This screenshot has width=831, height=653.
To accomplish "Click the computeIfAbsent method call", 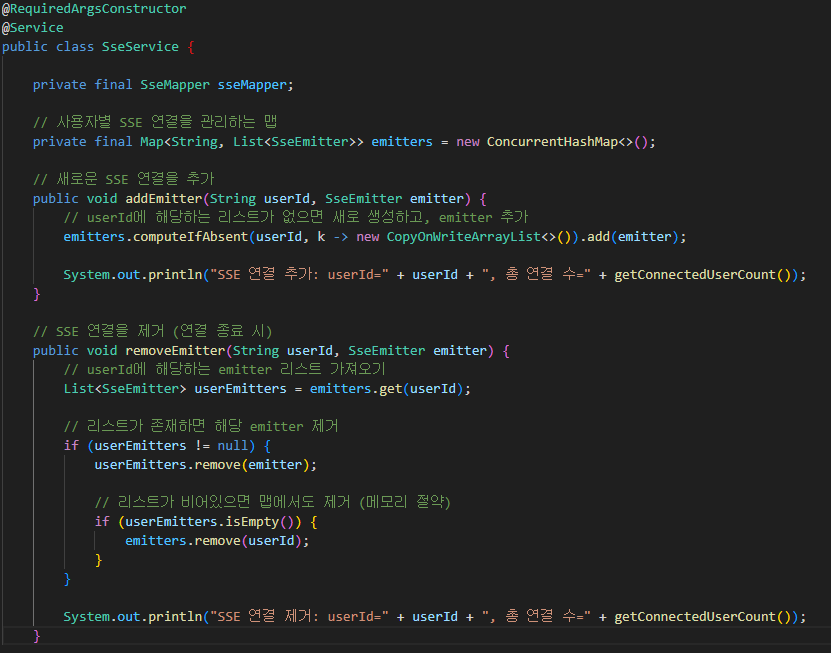I will pyautogui.click(x=190, y=237).
